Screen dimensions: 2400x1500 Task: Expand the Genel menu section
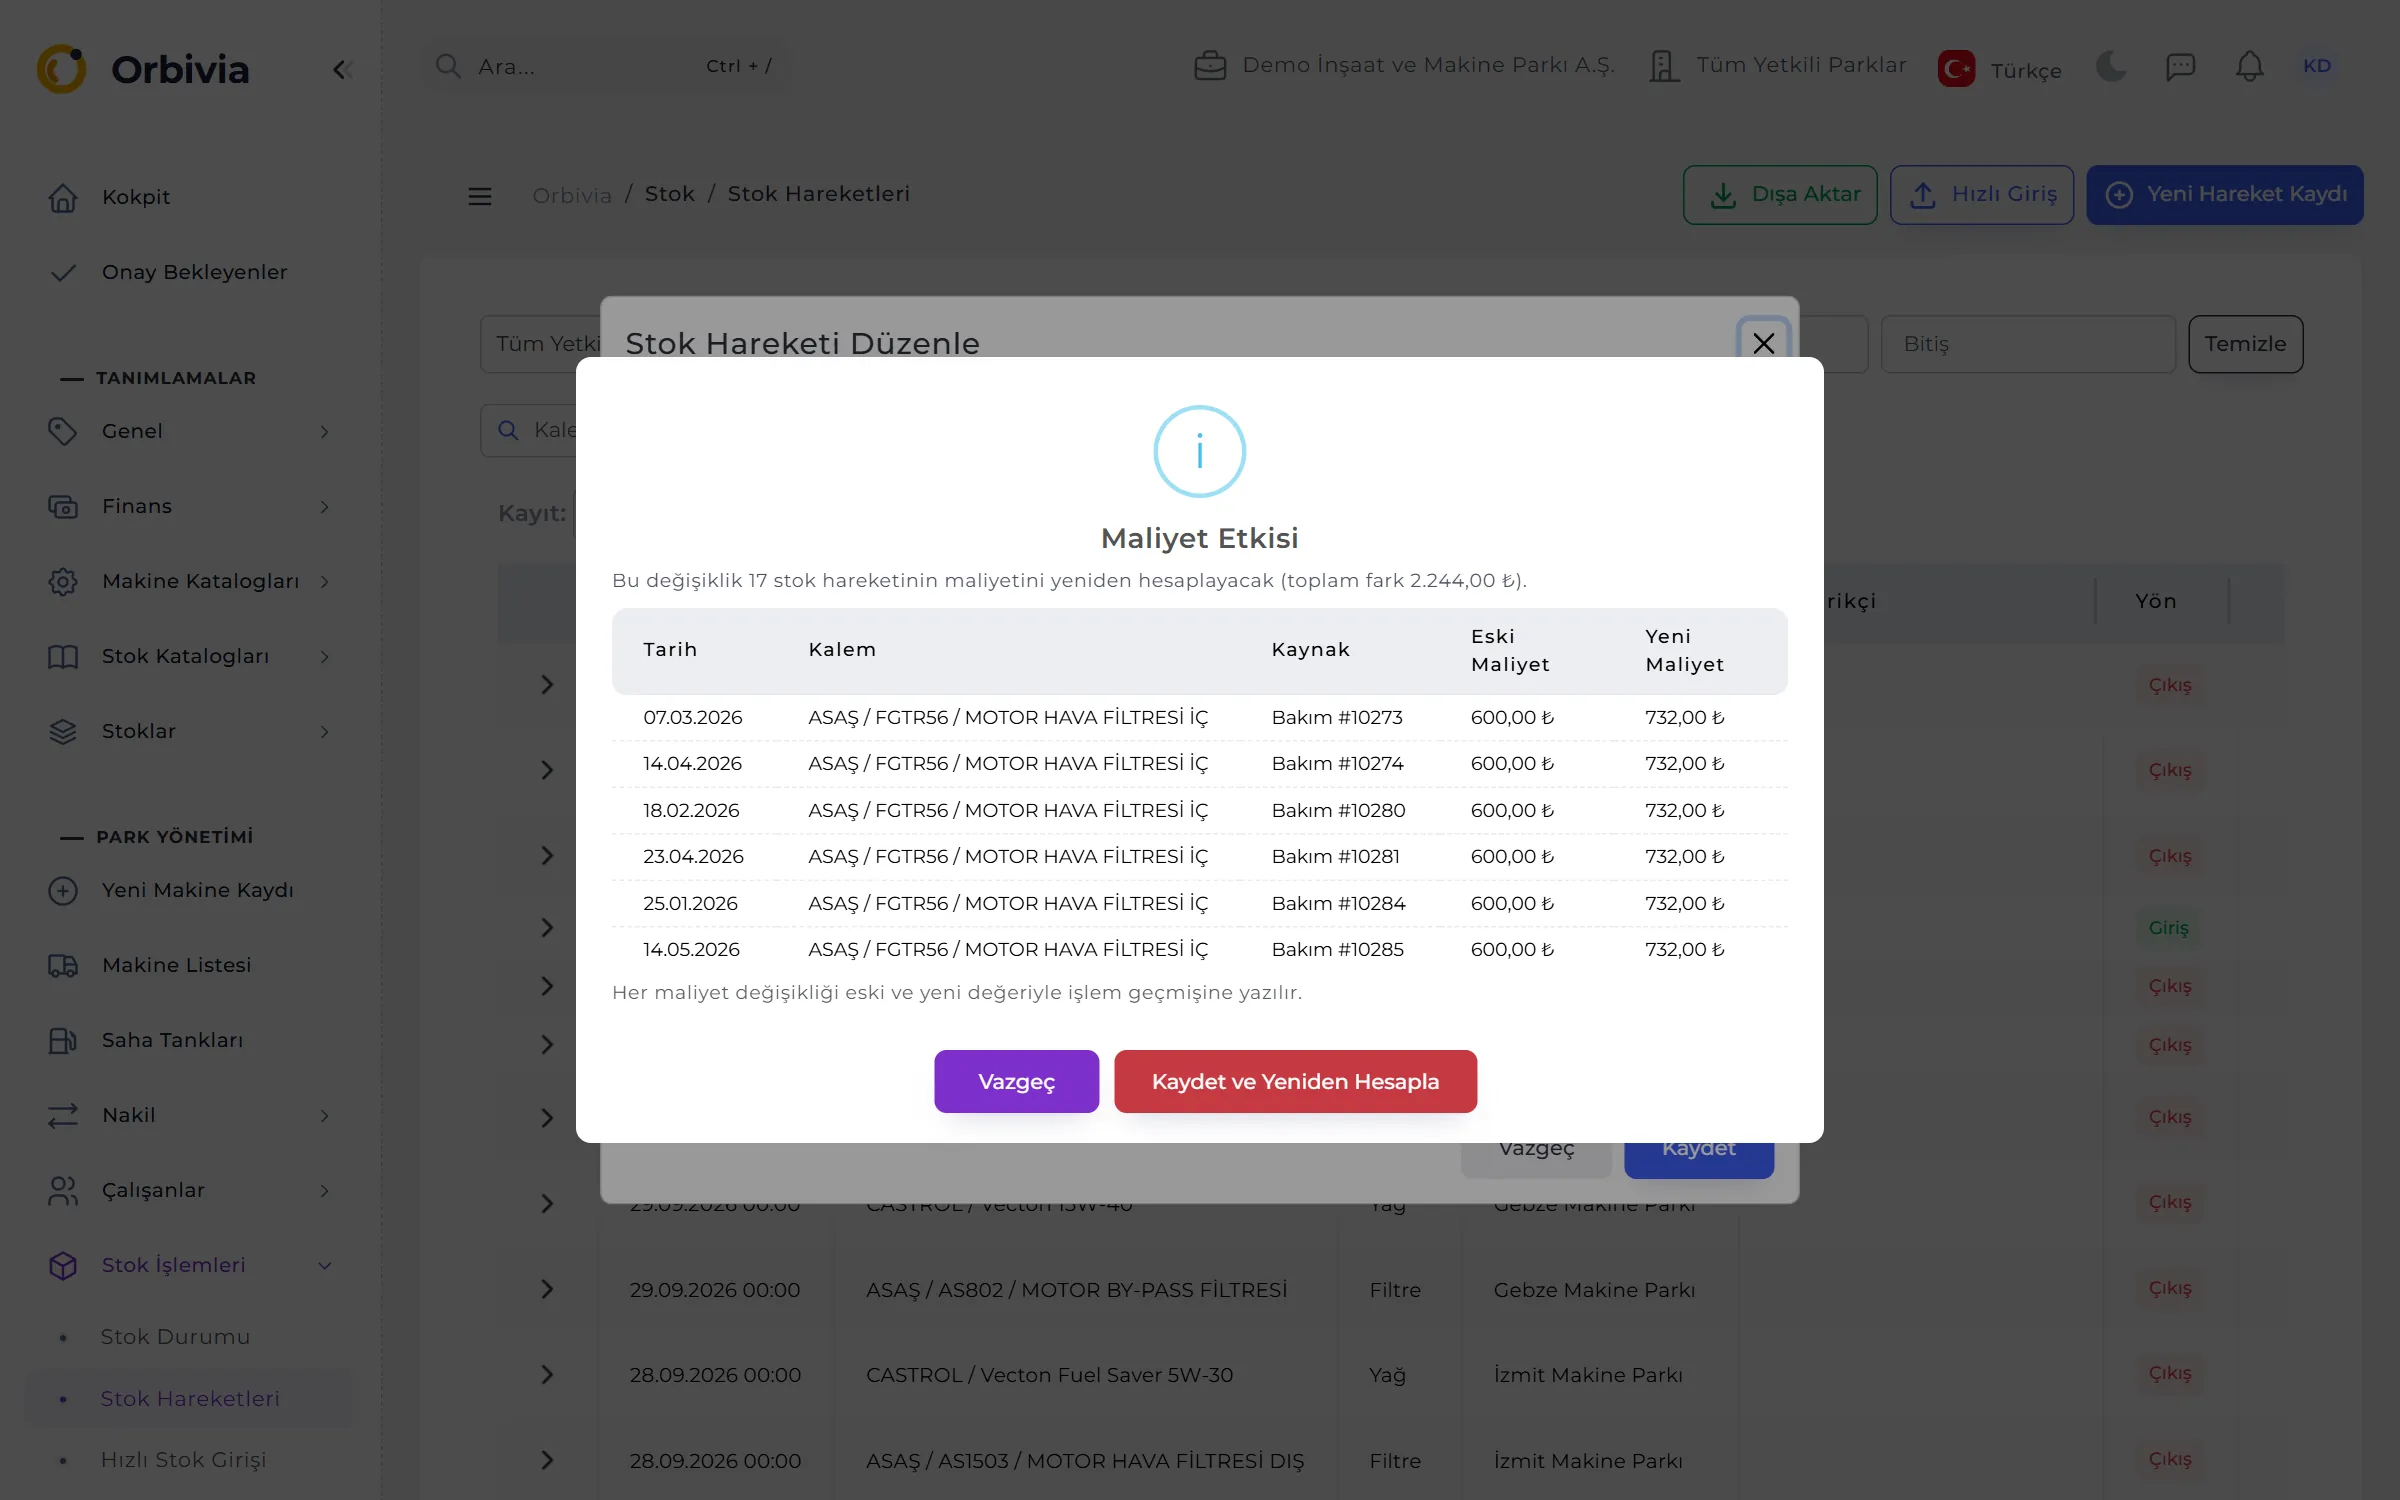(x=190, y=431)
